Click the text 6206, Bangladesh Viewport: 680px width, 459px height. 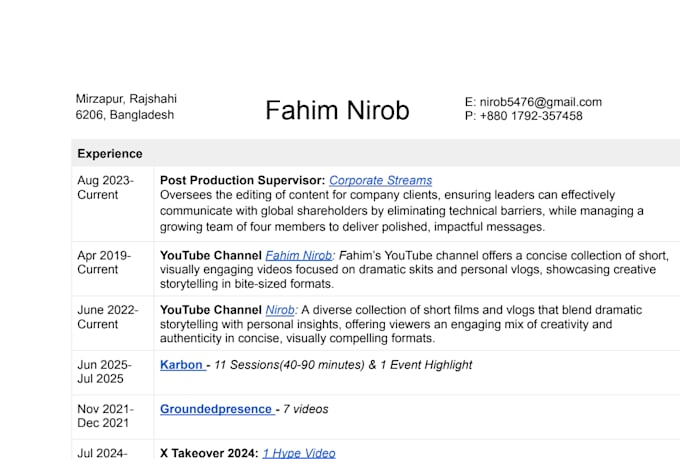click(125, 115)
